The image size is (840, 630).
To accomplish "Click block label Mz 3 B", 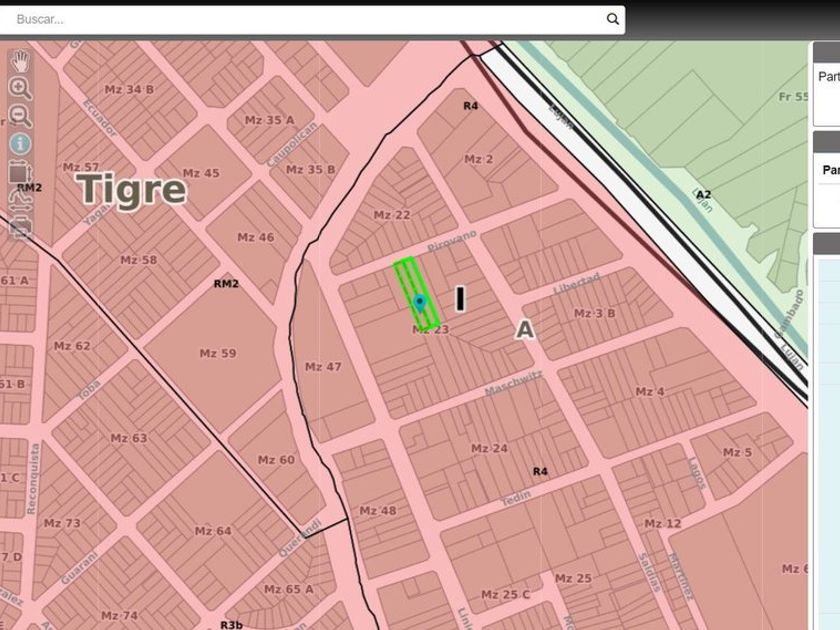I will click(595, 313).
